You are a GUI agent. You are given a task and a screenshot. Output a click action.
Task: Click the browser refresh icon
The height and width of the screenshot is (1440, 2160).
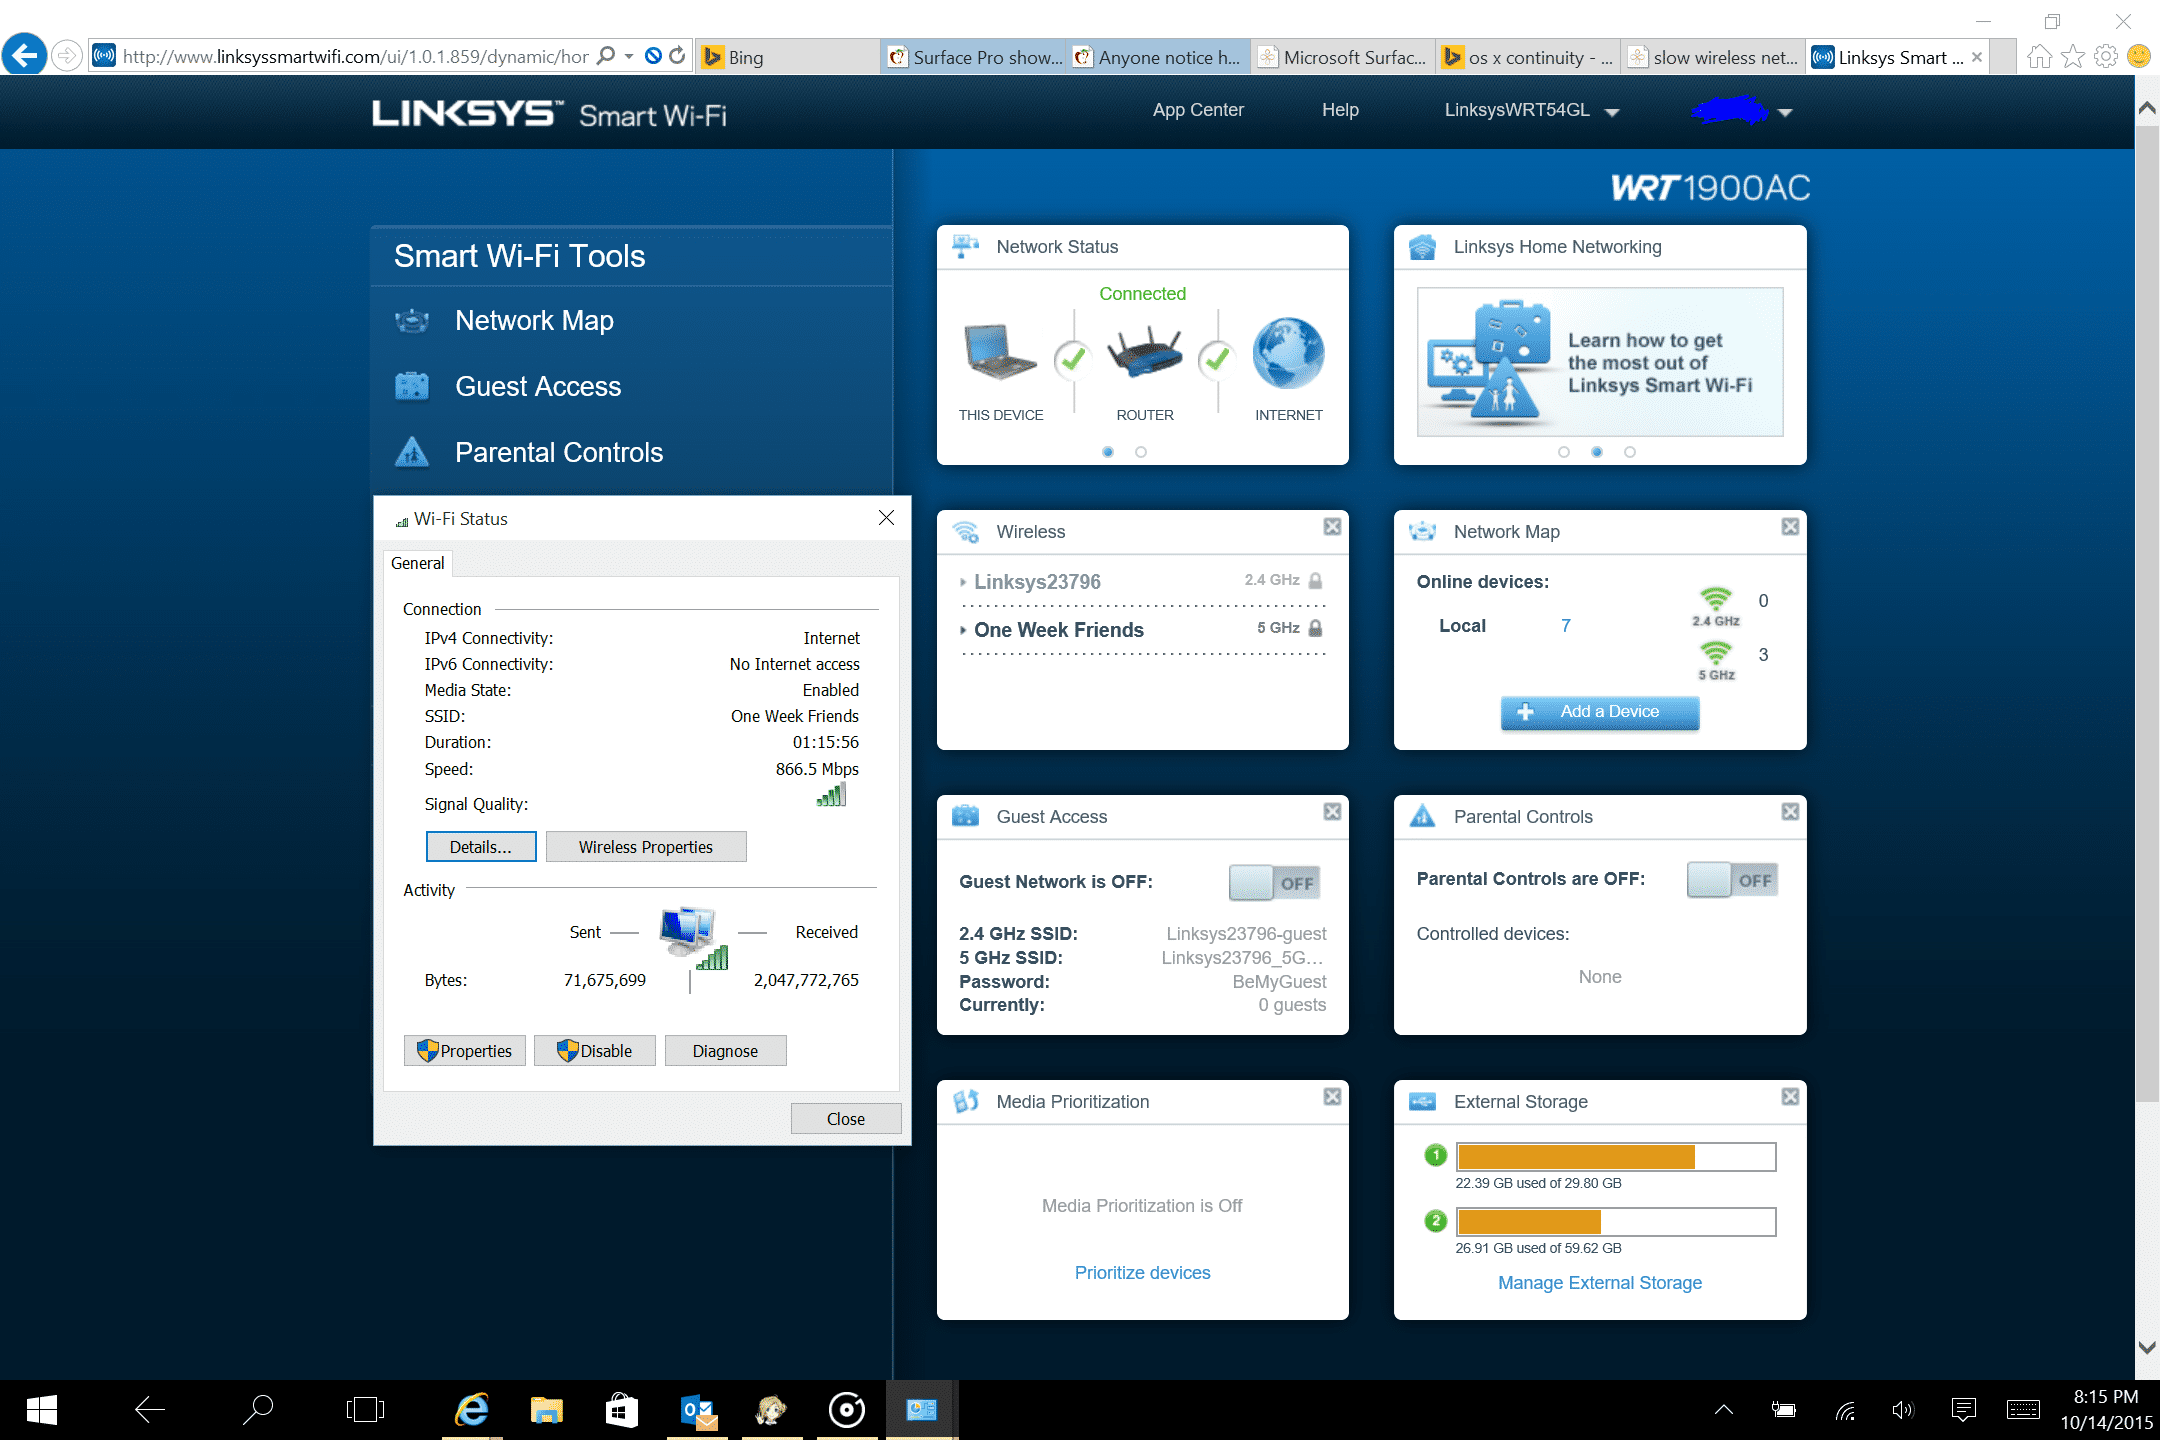click(677, 56)
